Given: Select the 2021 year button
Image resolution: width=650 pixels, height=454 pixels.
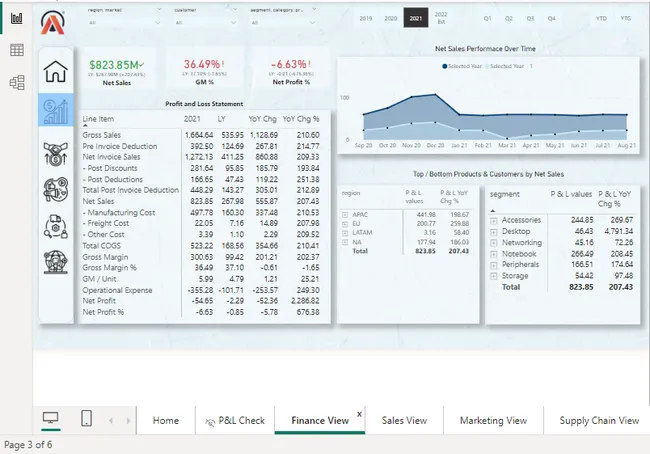Looking at the screenshot, I should 416,18.
